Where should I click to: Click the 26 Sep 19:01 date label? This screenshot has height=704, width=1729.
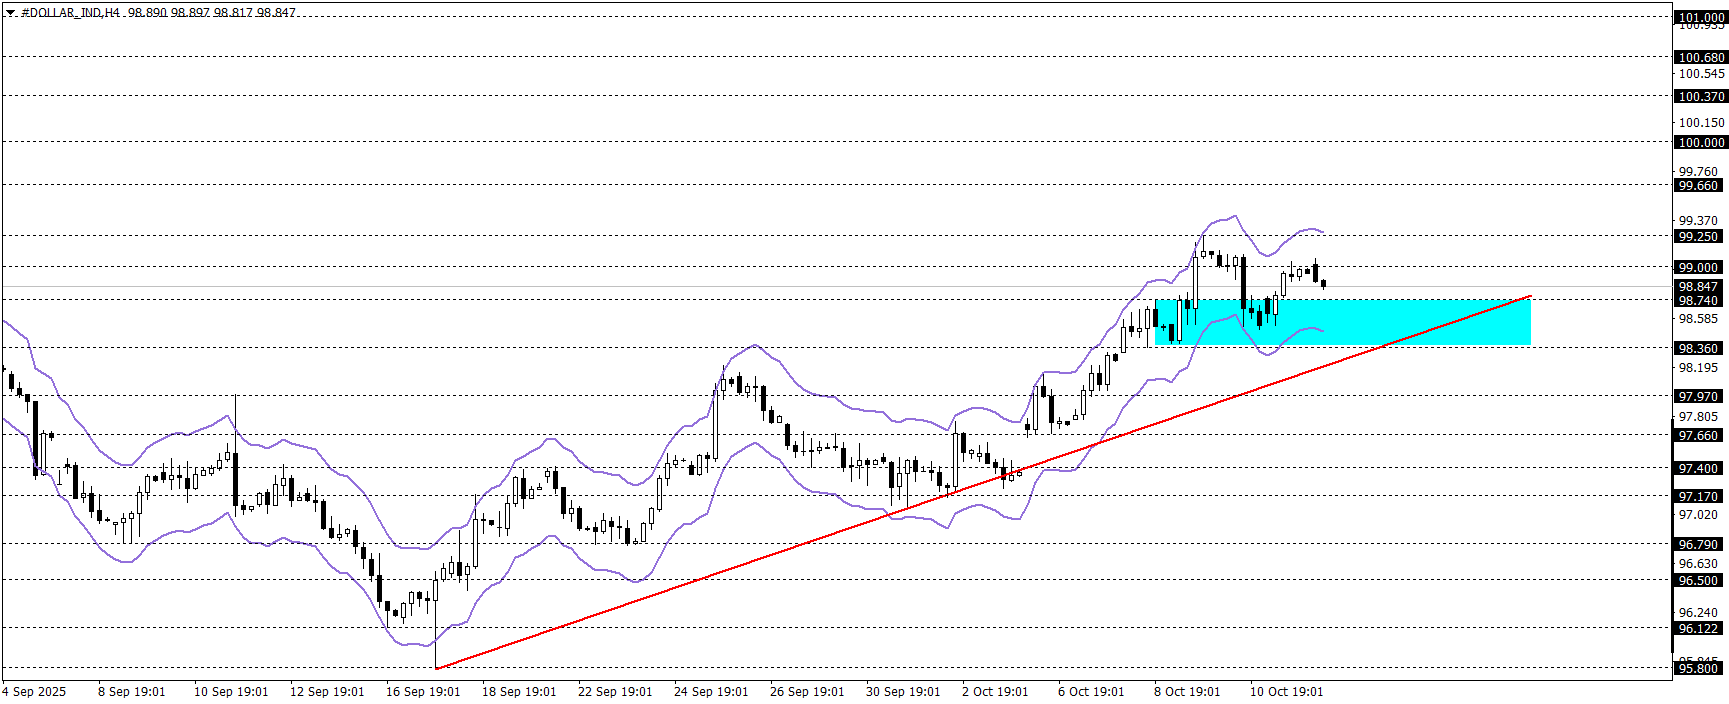click(x=807, y=692)
